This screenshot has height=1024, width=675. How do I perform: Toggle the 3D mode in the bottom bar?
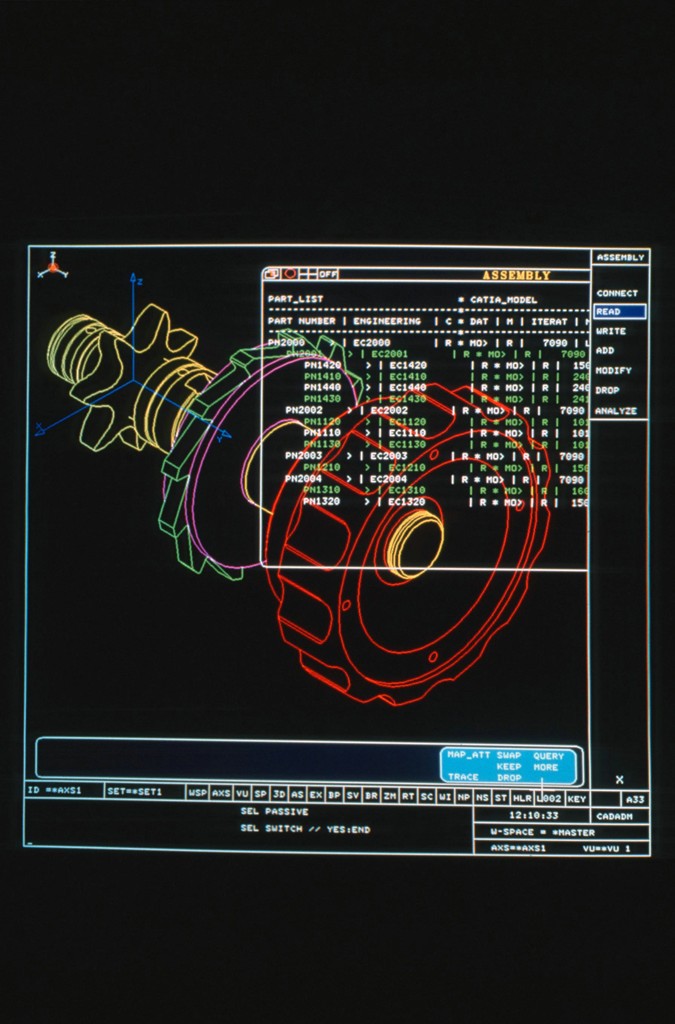[x=279, y=794]
